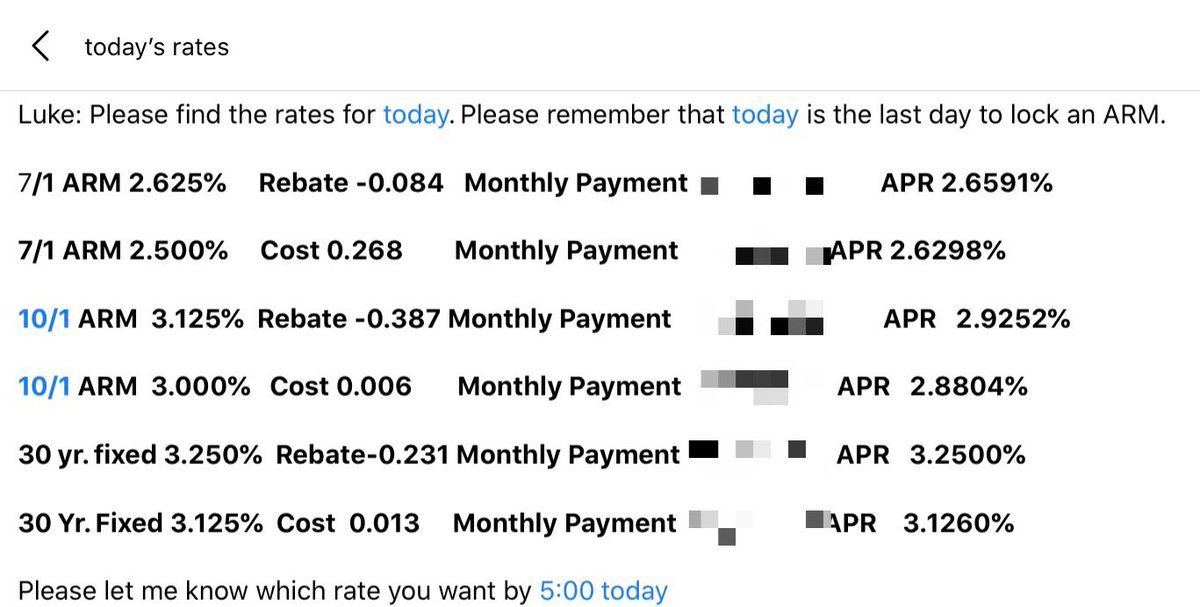Click the "APR 2.6591%" figure

point(966,183)
